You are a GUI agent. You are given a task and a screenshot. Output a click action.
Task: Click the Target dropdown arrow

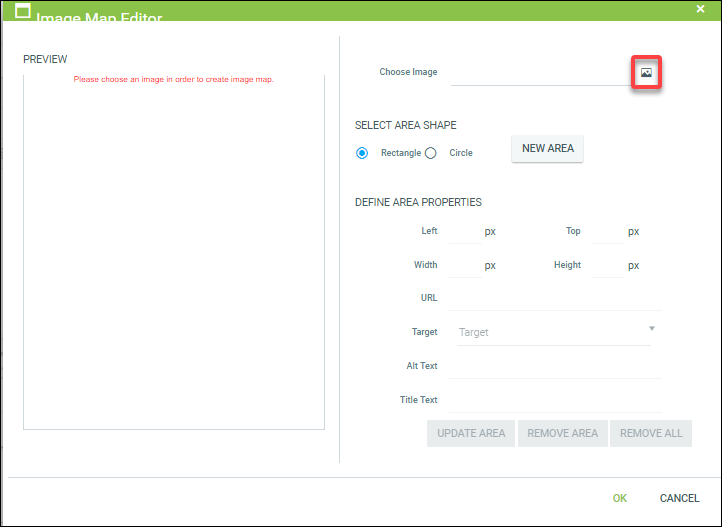click(651, 329)
